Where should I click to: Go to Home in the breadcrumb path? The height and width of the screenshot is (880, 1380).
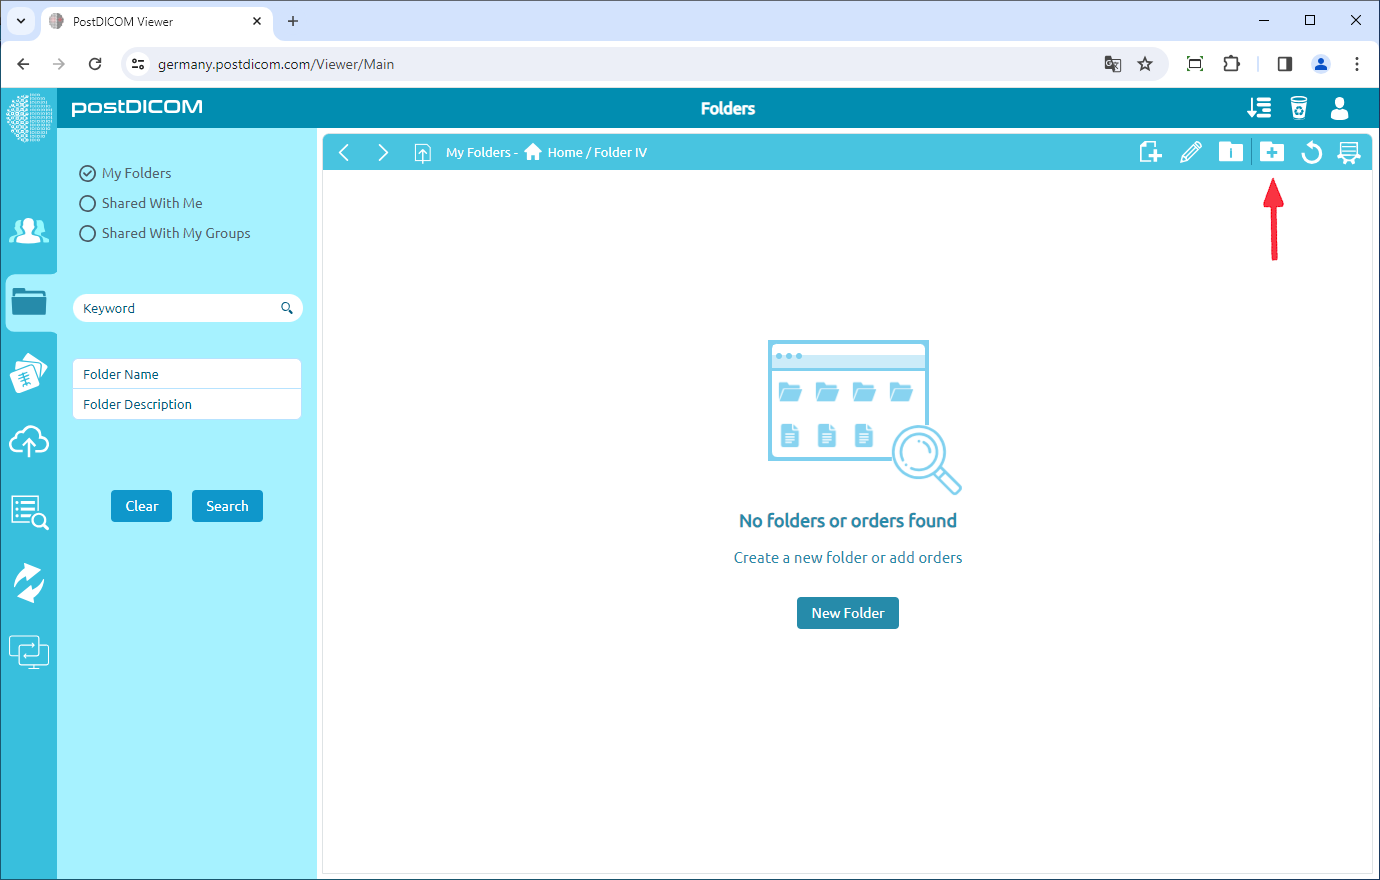coord(565,152)
